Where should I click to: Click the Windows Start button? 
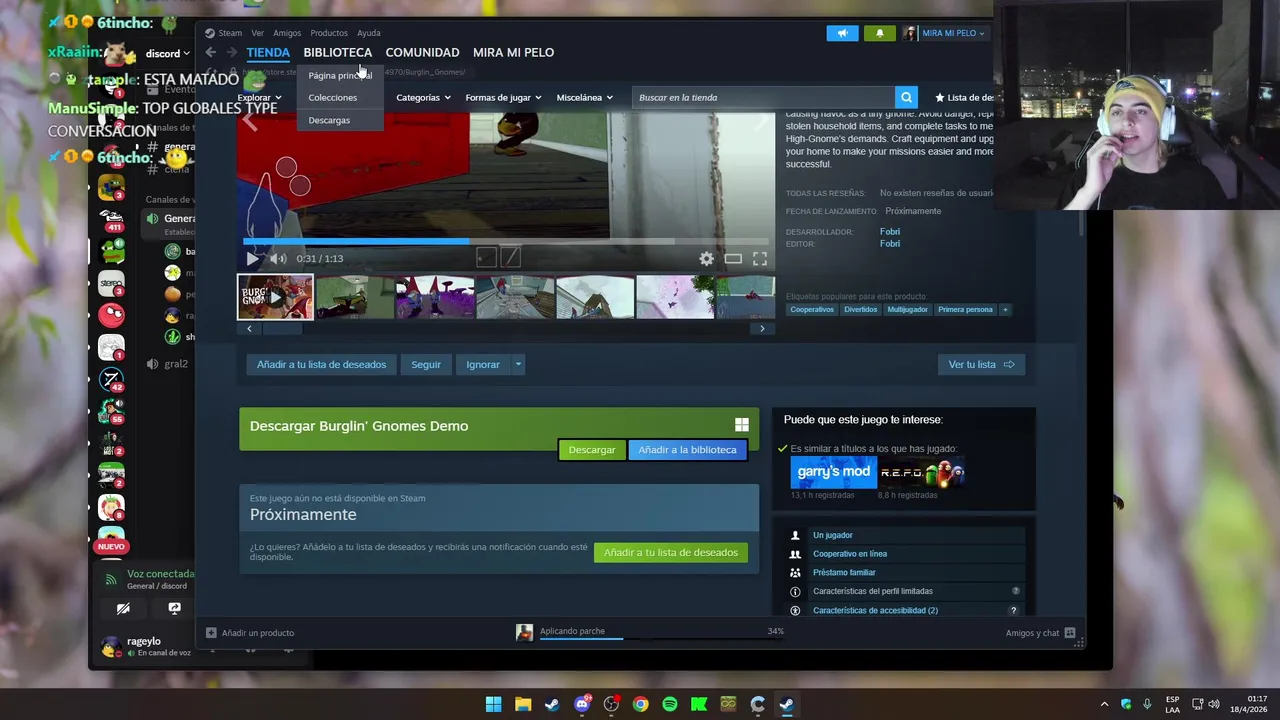[x=493, y=704]
